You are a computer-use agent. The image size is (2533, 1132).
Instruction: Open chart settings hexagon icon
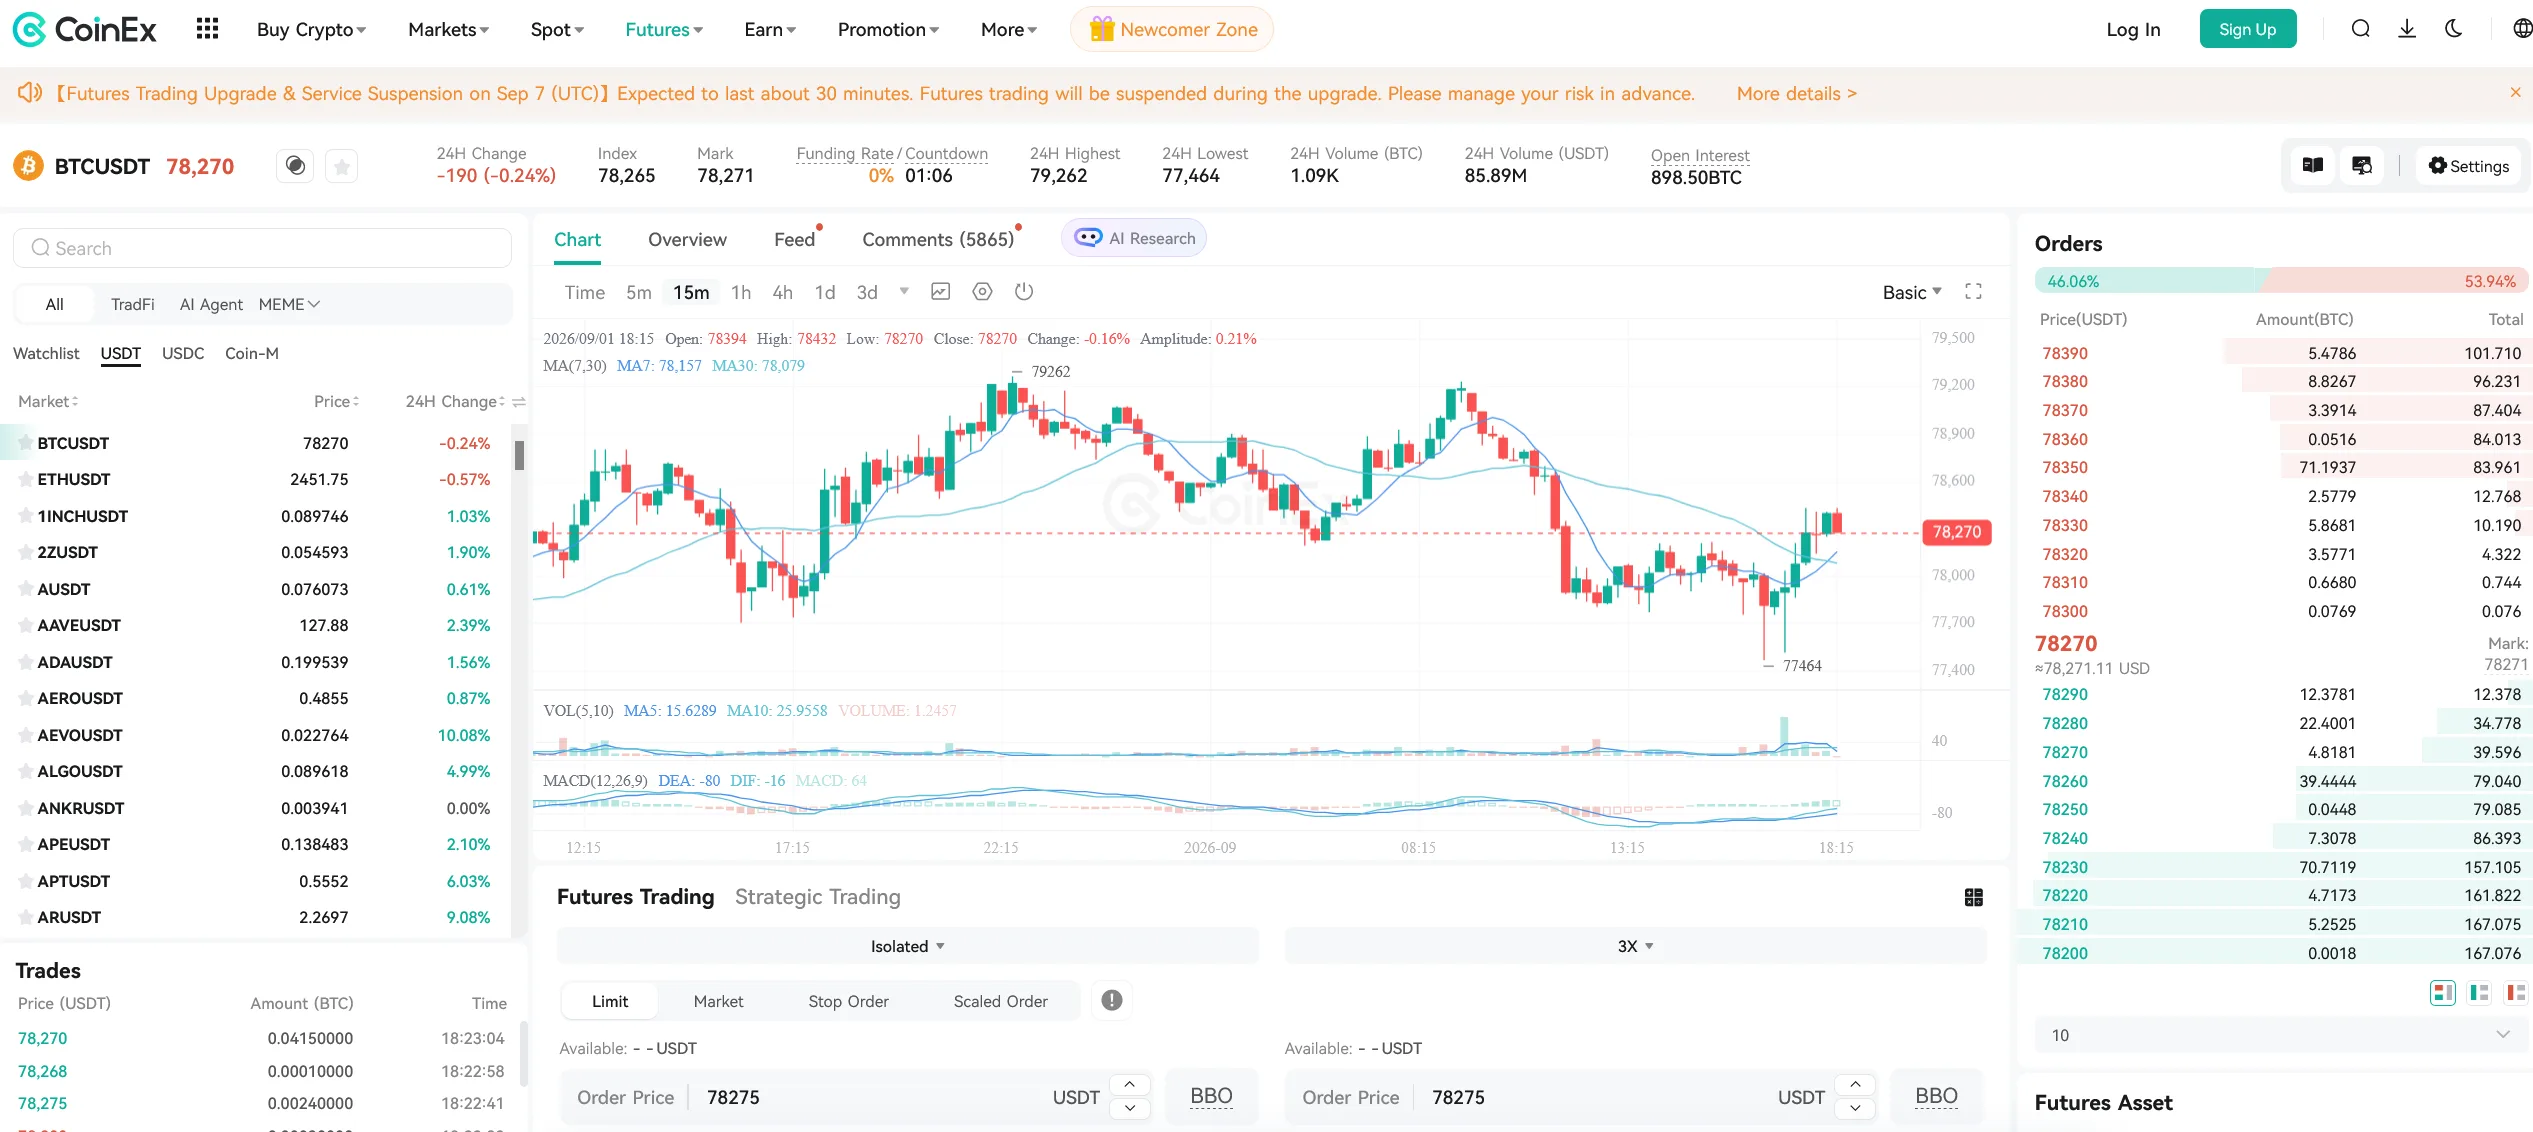tap(983, 292)
